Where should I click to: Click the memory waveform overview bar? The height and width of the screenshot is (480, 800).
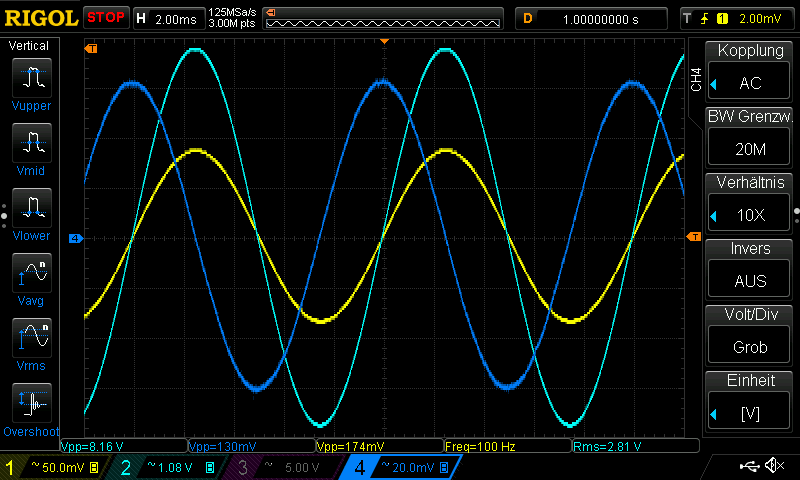coord(383,19)
